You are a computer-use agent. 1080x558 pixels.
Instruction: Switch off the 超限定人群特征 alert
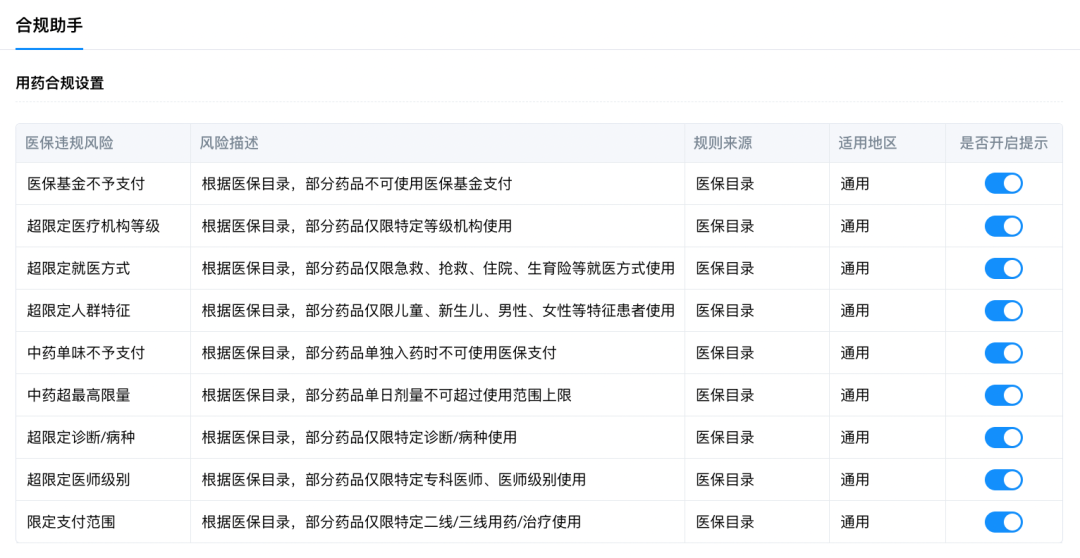click(x=1003, y=311)
